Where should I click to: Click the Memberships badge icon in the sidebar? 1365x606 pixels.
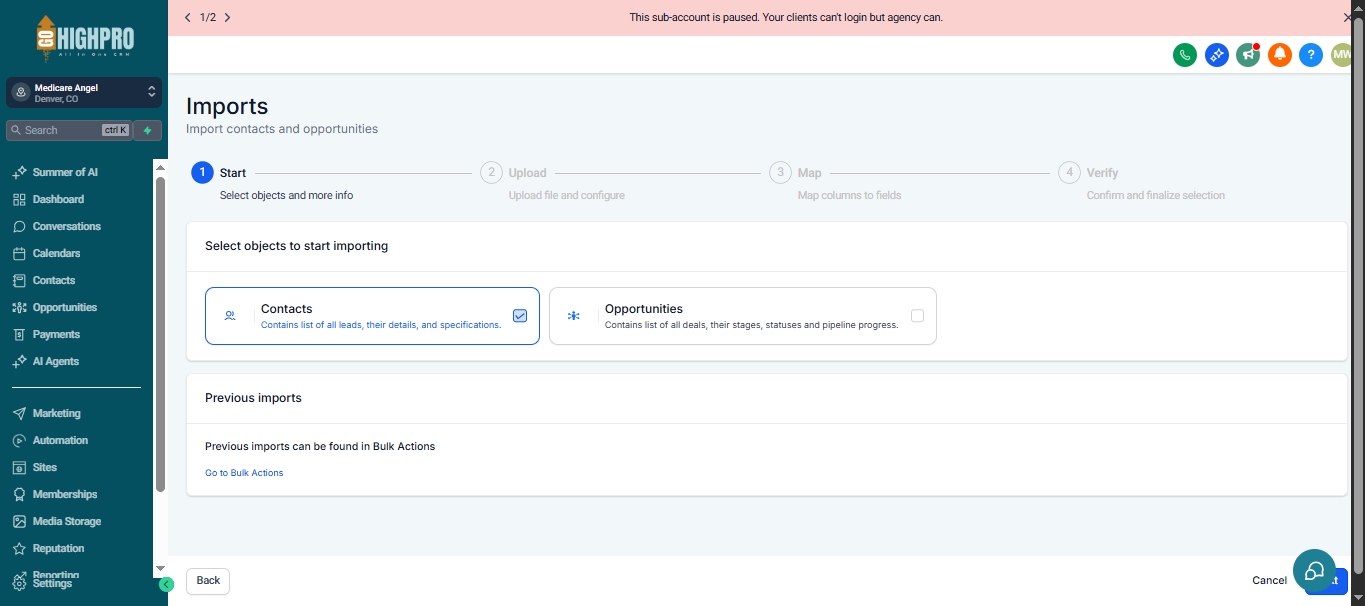click(x=19, y=494)
